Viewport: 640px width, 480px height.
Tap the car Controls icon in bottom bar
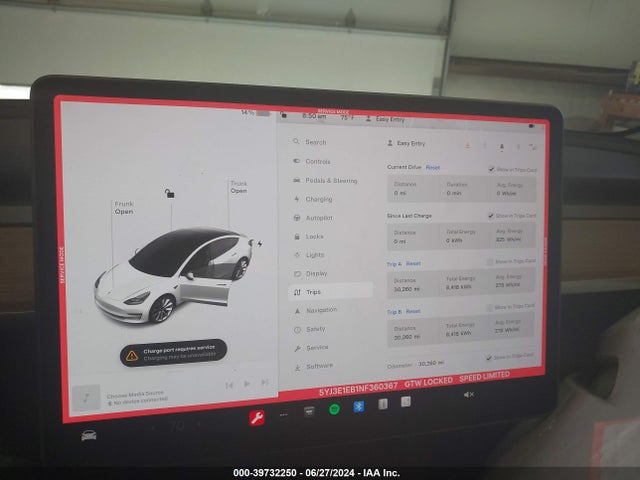[89, 436]
